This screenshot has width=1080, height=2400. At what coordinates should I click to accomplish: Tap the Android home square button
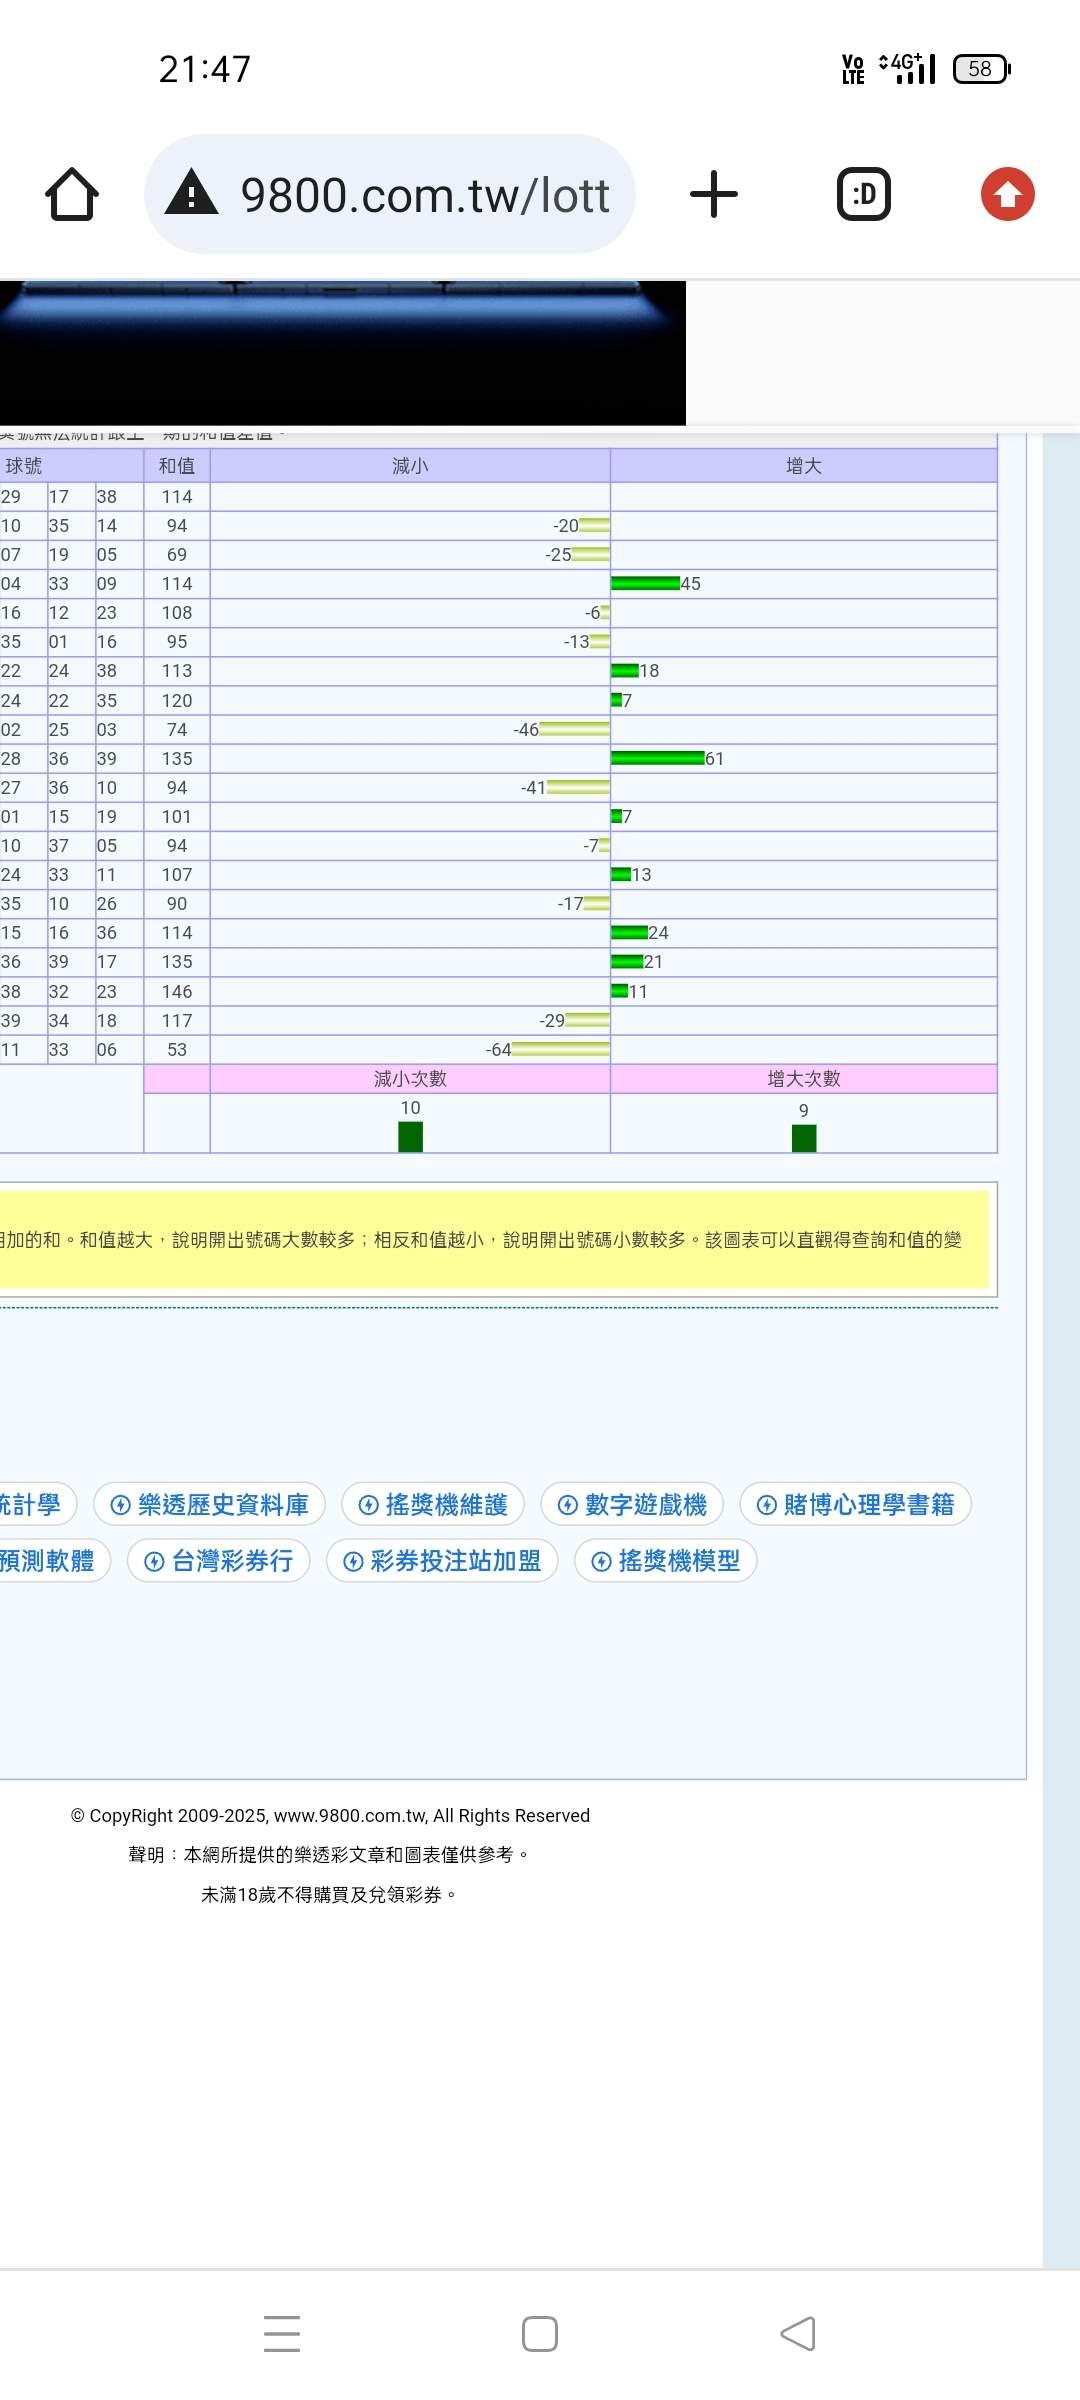coord(540,2333)
